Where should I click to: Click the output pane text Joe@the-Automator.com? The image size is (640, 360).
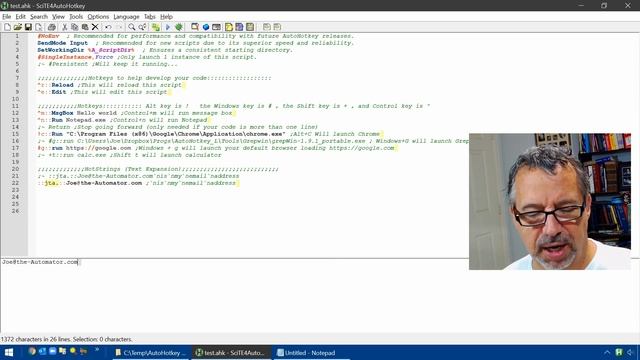tap(40, 262)
